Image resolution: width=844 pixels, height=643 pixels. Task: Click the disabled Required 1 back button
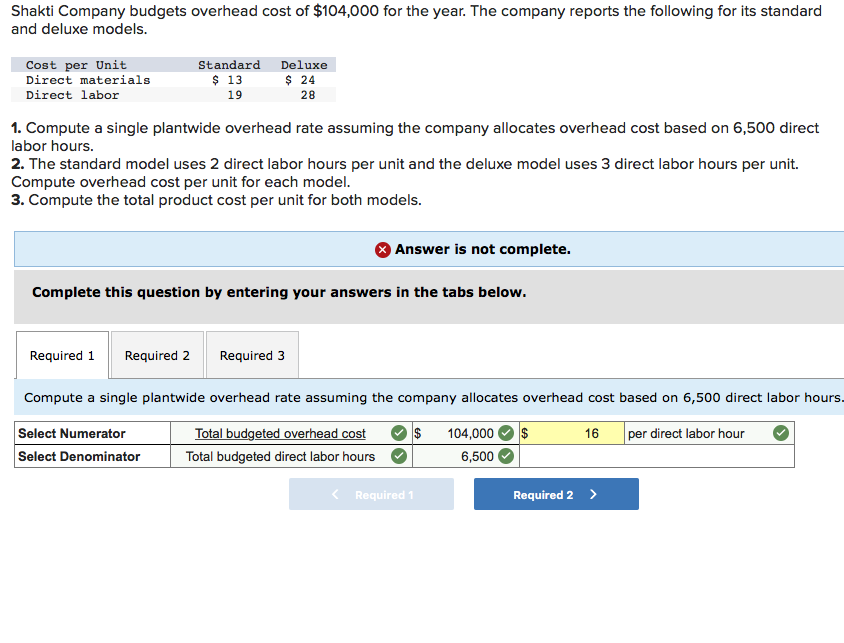[x=371, y=494]
